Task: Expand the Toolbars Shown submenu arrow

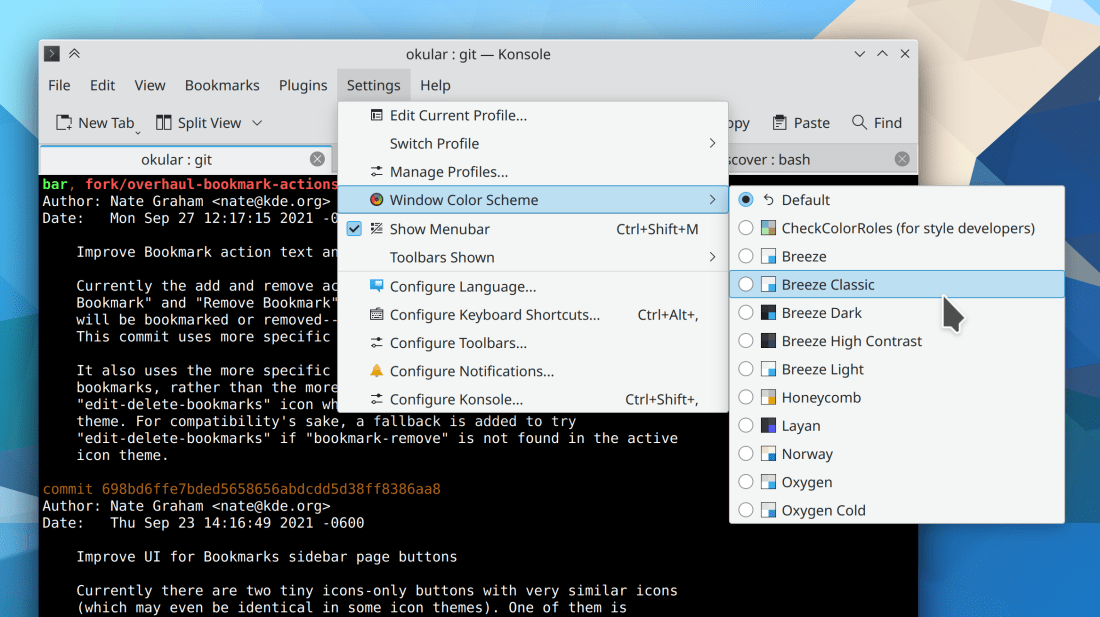Action: point(712,257)
